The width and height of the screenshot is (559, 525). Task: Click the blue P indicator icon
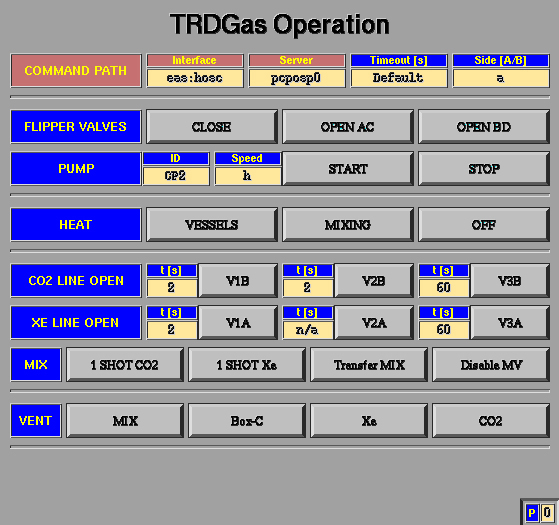tap(532, 513)
